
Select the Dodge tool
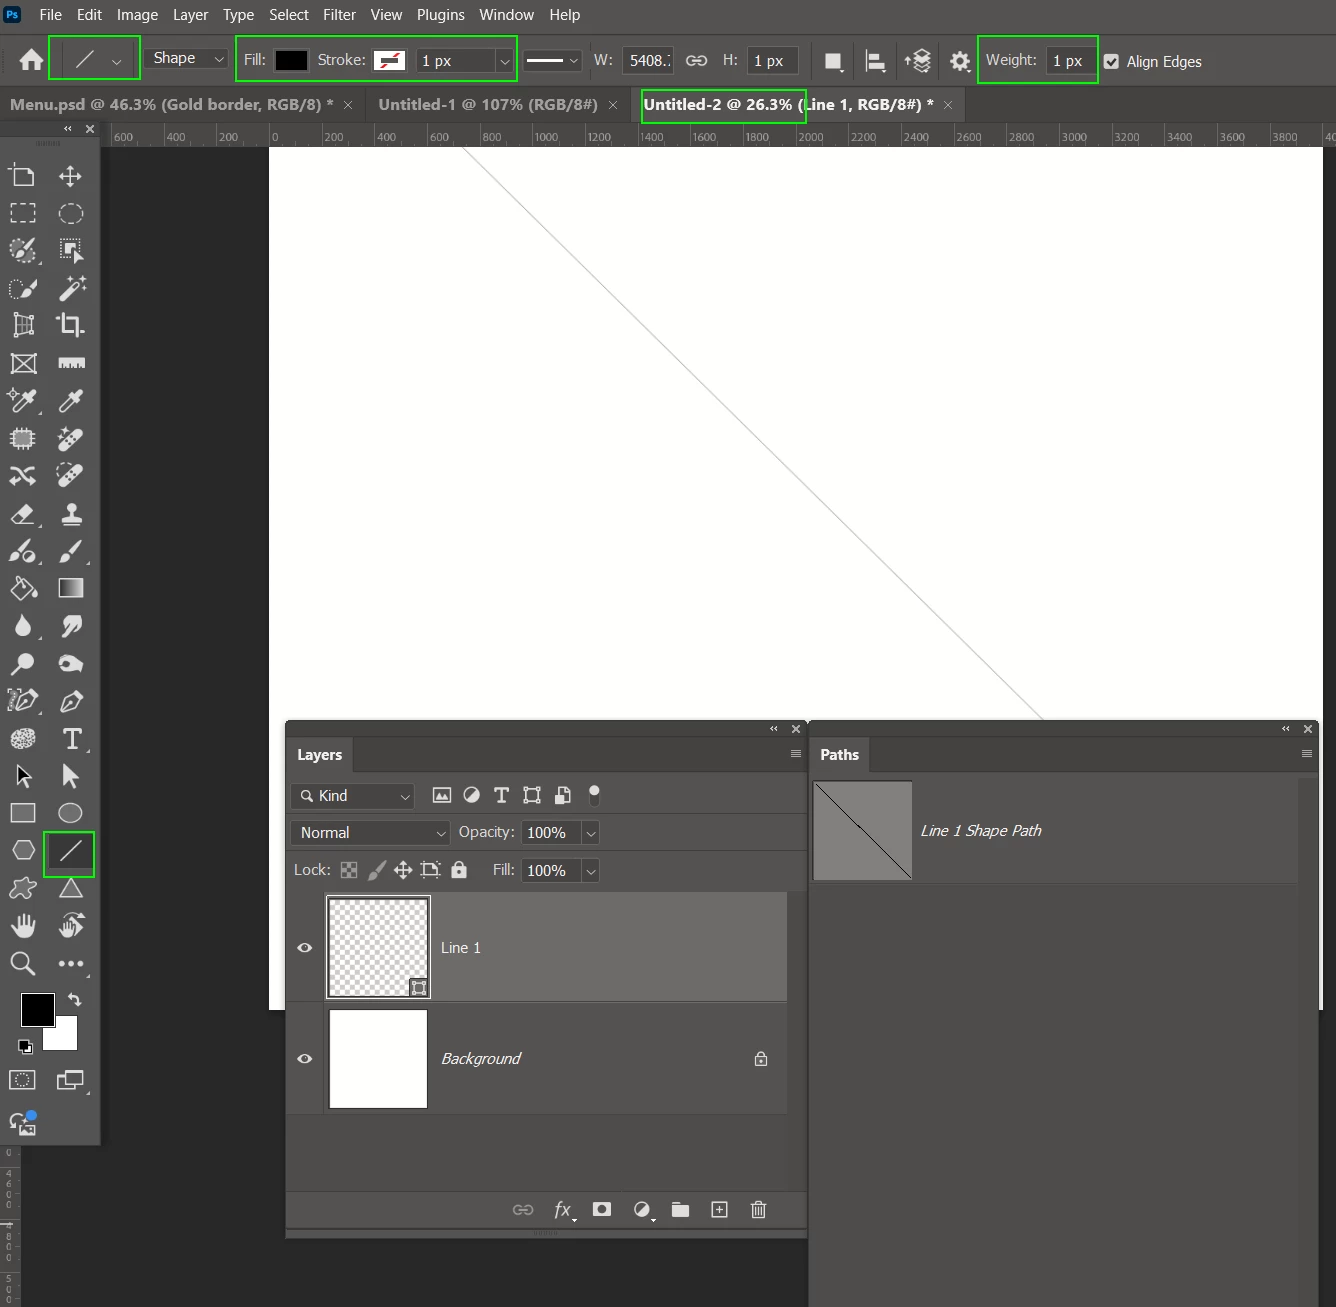pos(23,663)
